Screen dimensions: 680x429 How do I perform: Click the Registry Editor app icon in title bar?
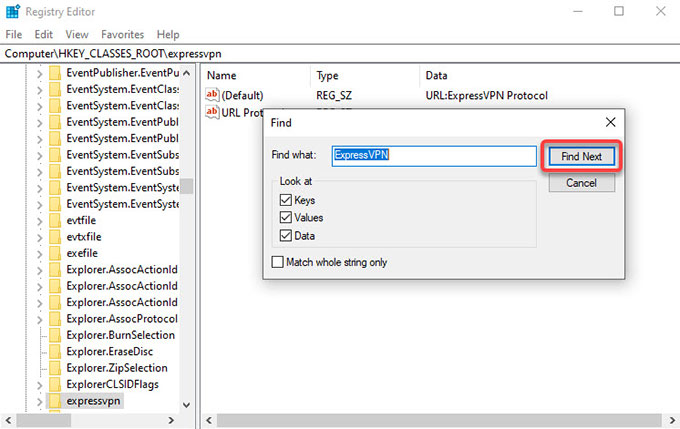pos(13,12)
